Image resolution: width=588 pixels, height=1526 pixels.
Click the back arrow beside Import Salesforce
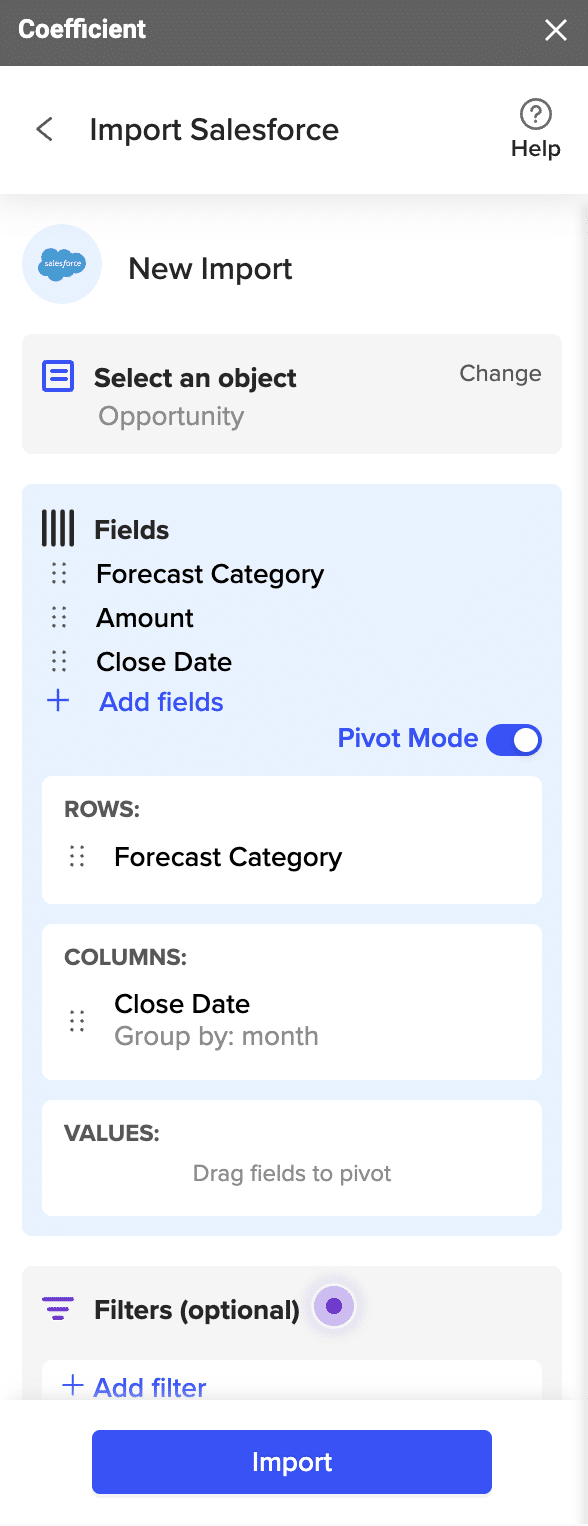44,129
